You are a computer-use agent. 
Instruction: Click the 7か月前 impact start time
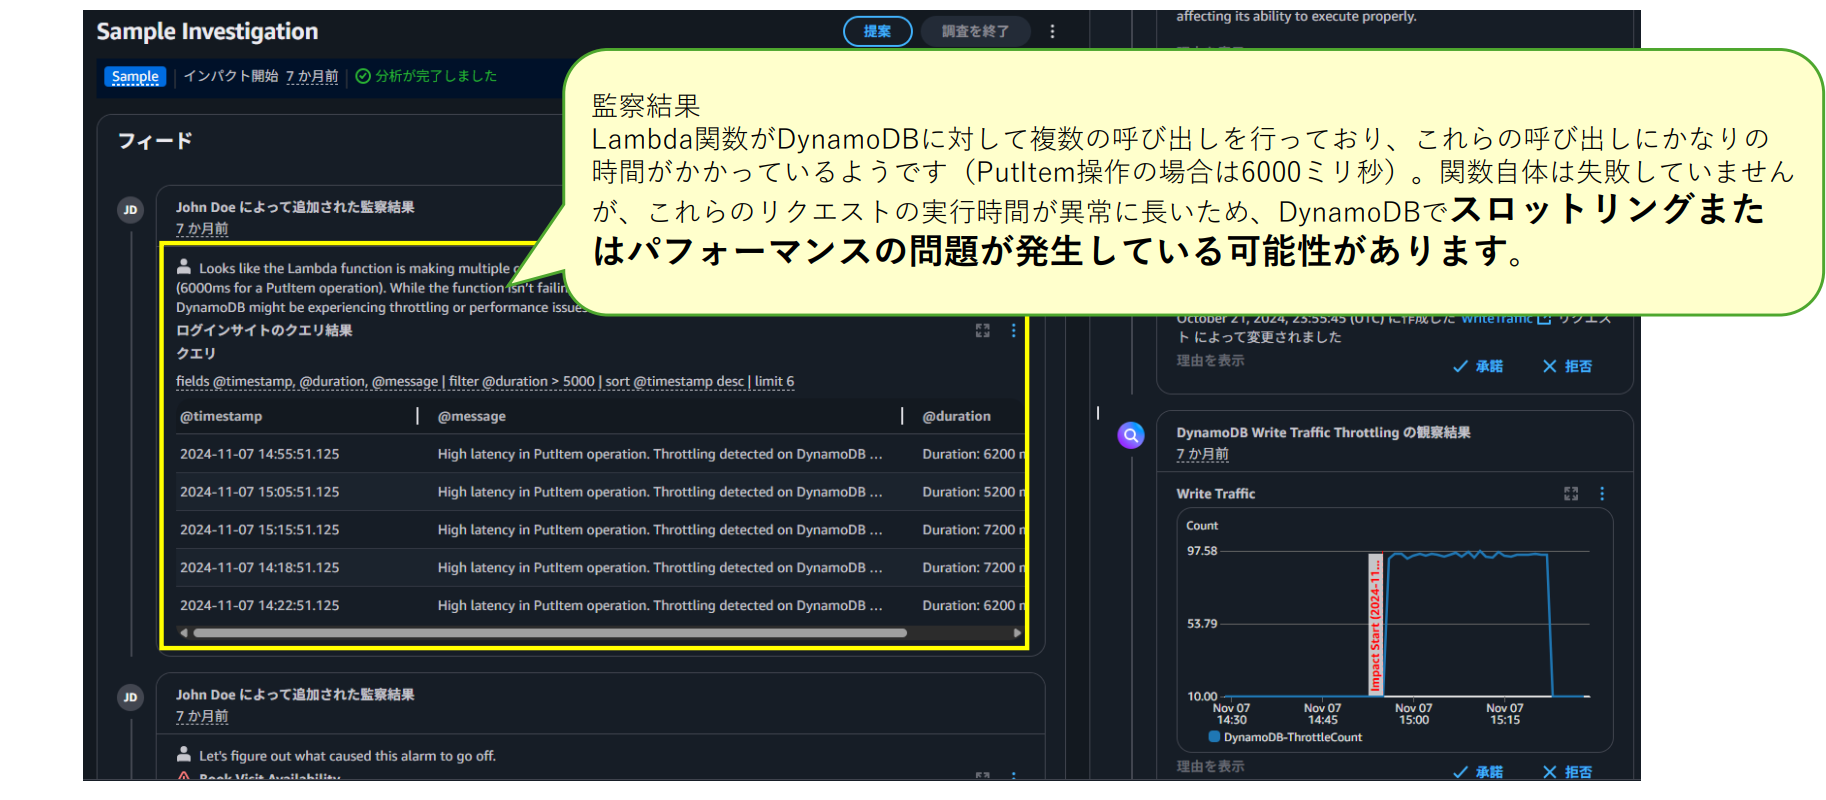pos(312,76)
